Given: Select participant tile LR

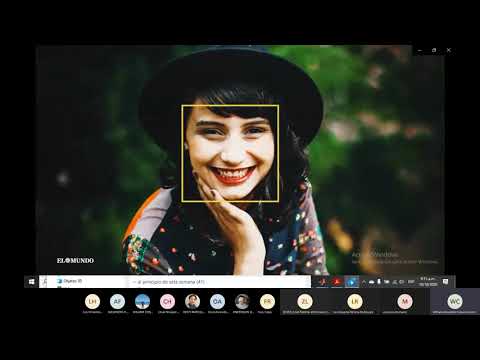Looking at the screenshot, I should click(355, 302).
